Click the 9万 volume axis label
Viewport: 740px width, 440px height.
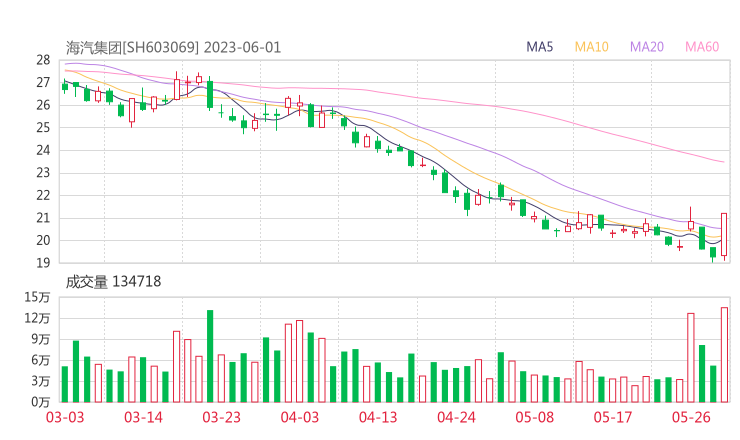(41, 339)
